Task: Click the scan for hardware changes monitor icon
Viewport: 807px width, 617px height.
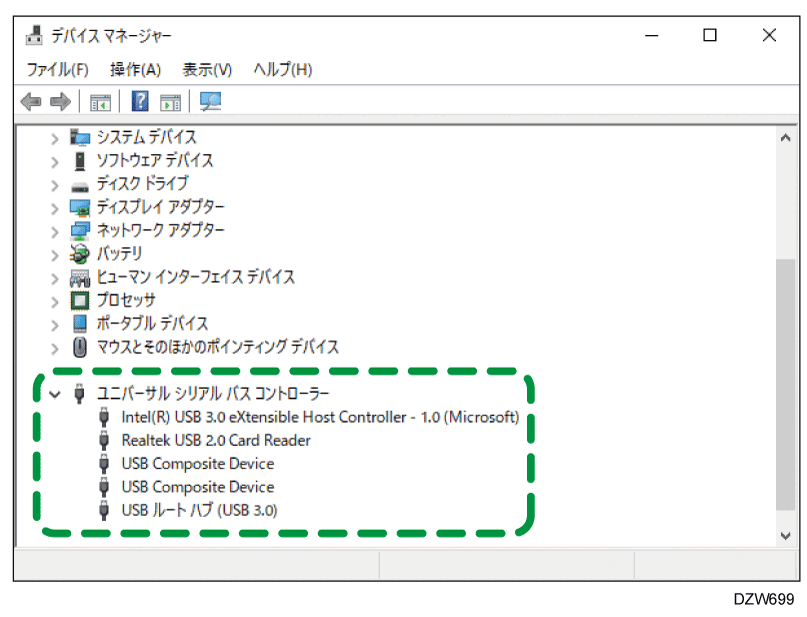Action: (x=210, y=101)
